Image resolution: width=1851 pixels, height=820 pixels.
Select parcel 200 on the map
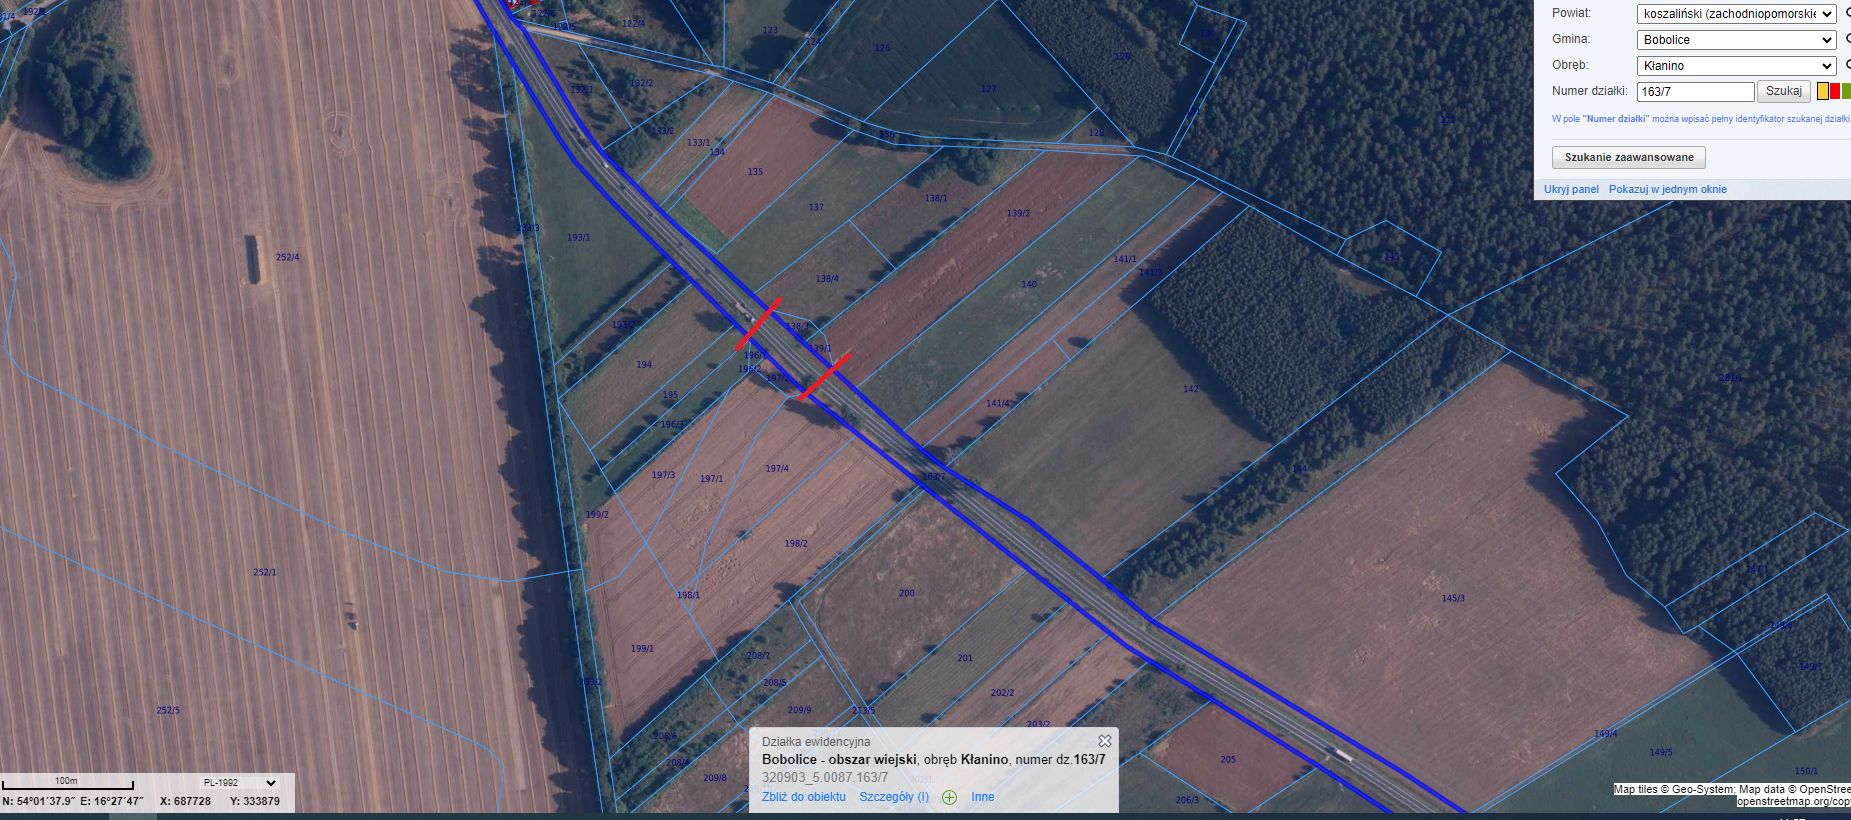906,594
